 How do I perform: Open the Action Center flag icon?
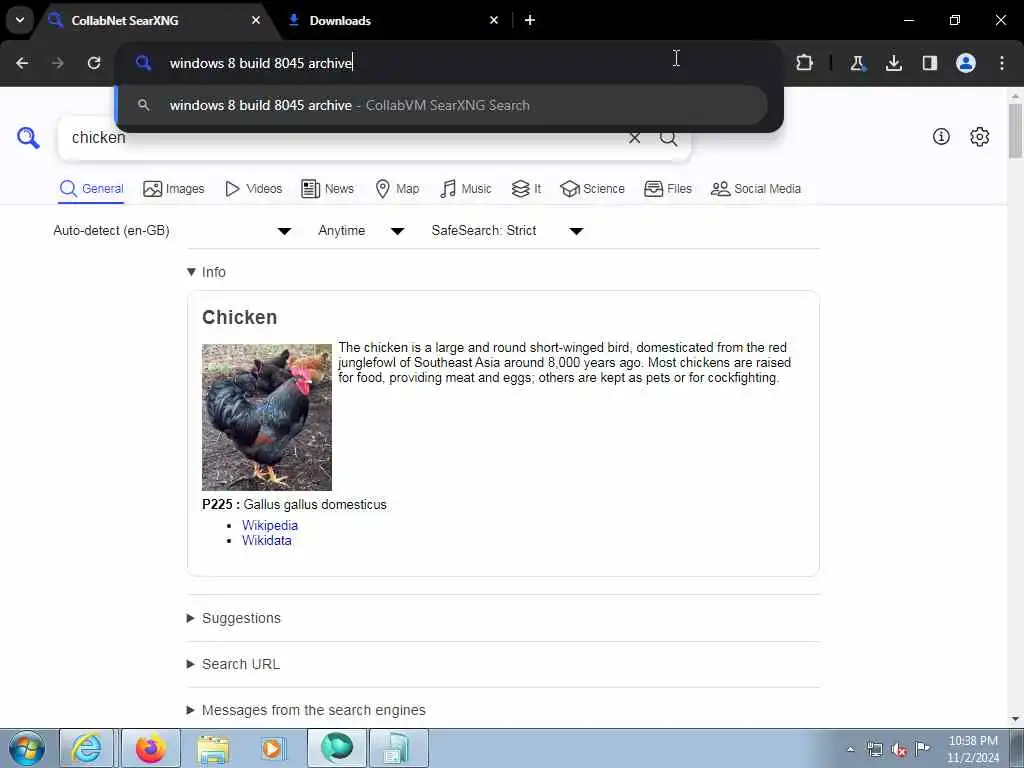click(922, 748)
